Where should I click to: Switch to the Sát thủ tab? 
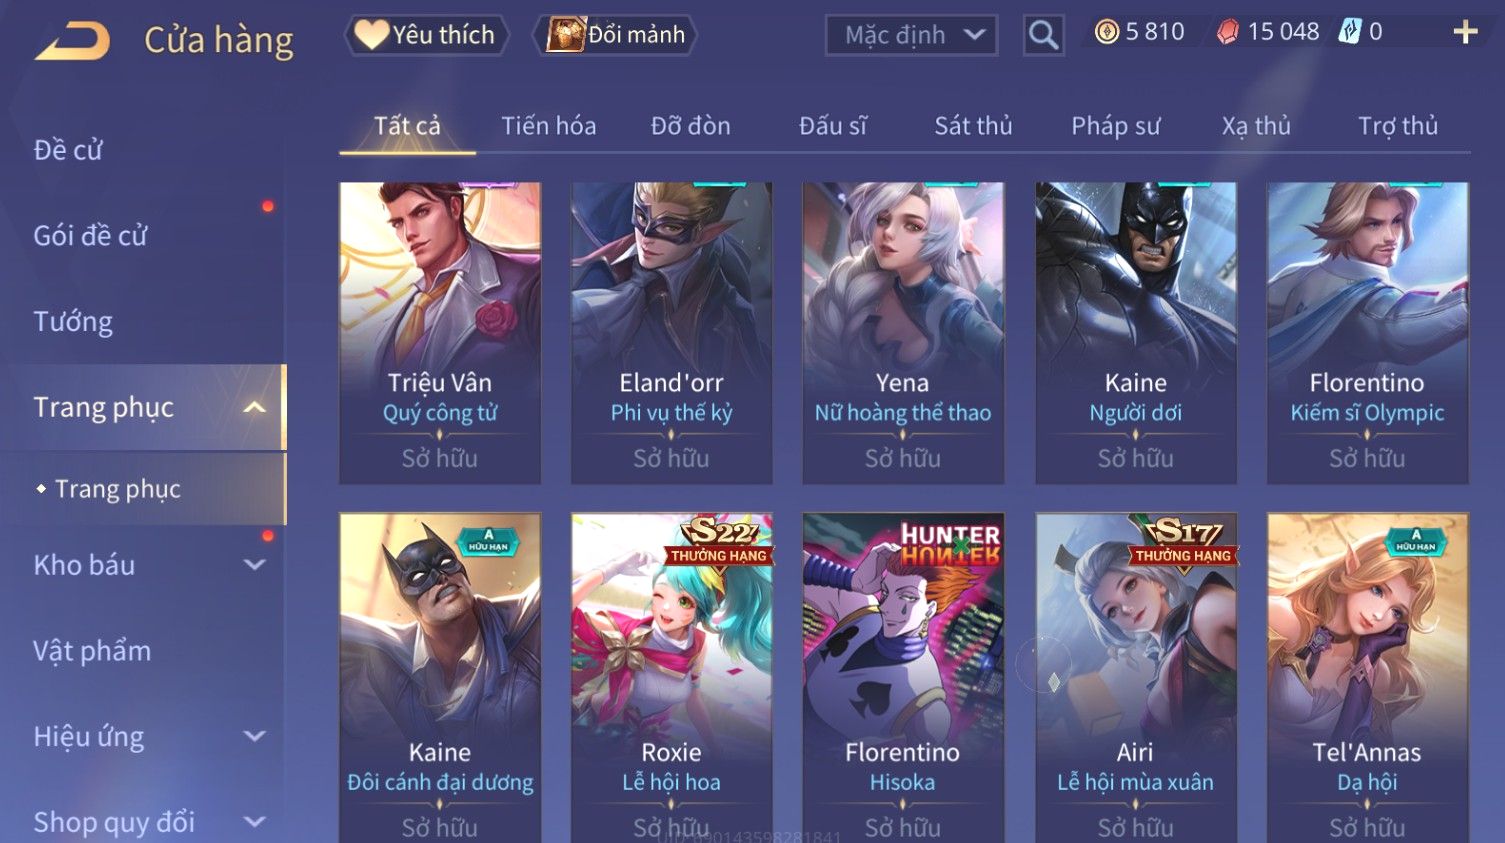(x=973, y=126)
